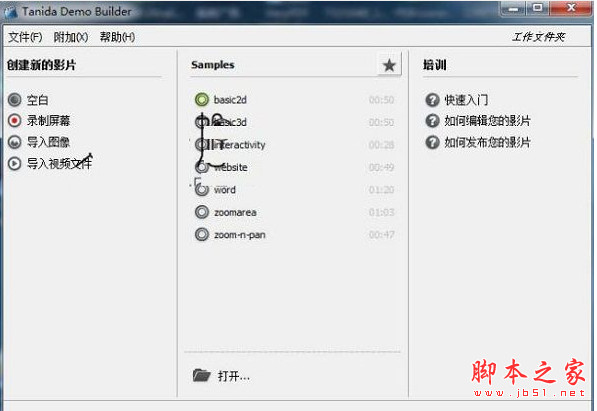Click the question mark icon for 快速入门
597x411 pixels.
tap(432, 100)
